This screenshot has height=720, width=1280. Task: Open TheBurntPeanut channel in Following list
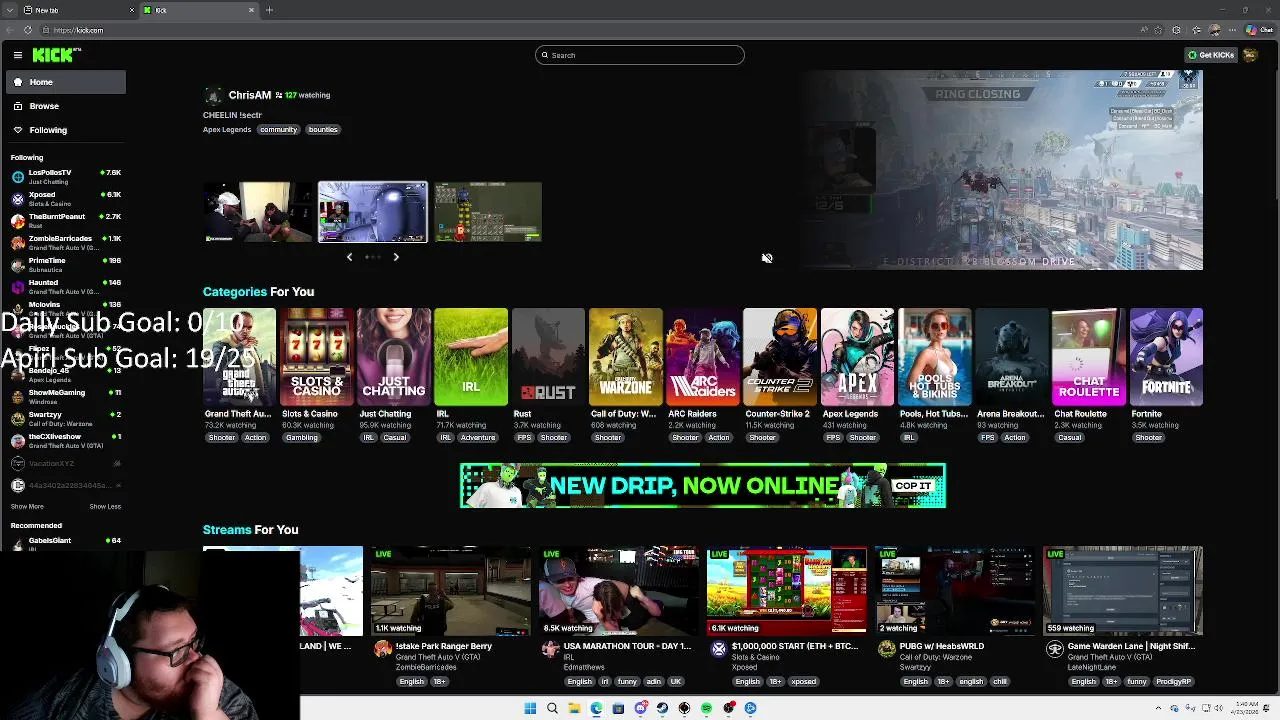point(66,221)
